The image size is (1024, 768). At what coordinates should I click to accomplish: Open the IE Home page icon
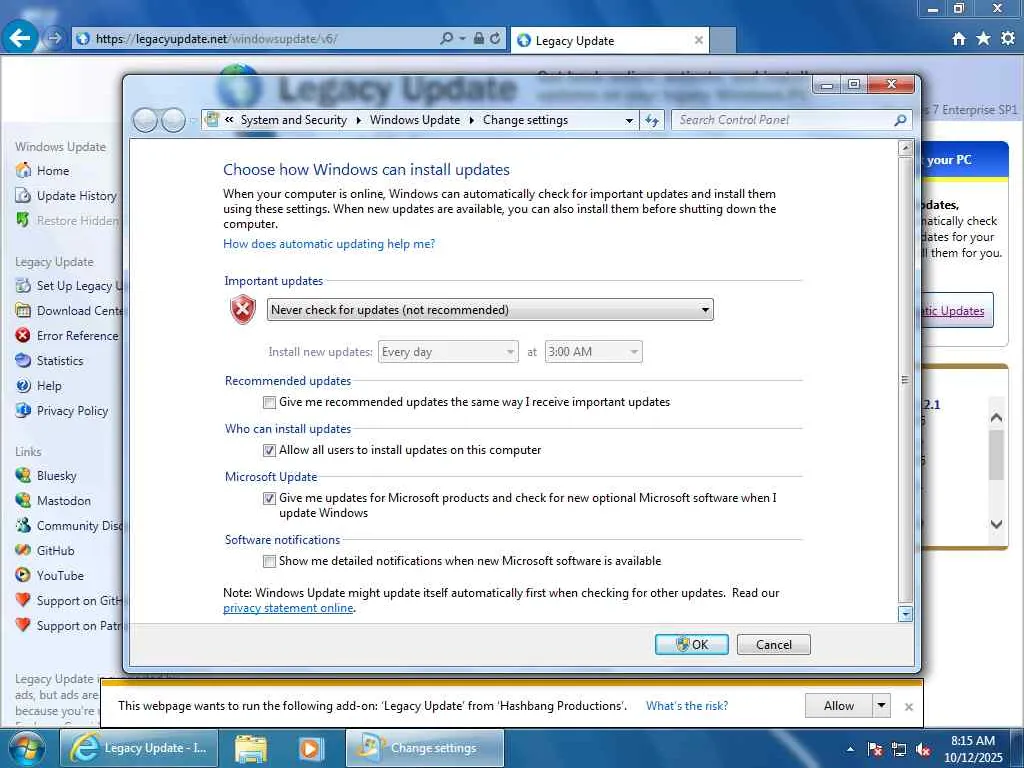pyautogui.click(x=958, y=39)
